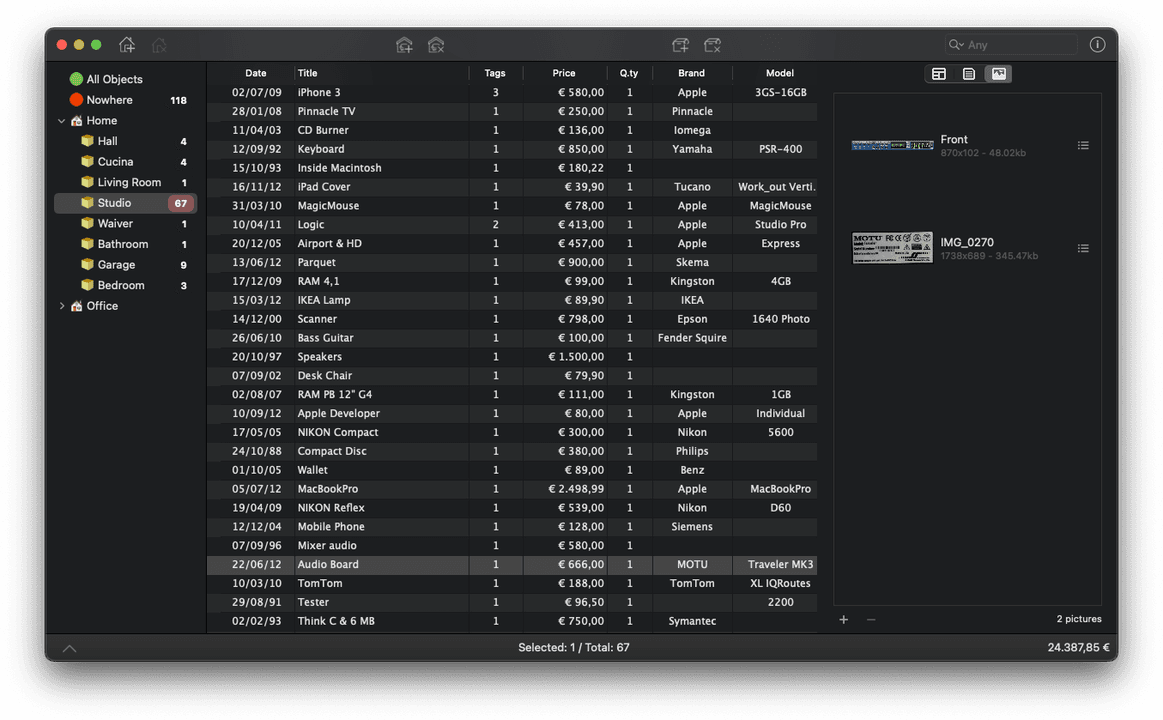The image size is (1163, 720).
Task: Switch to the pictures view
Action: click(998, 74)
